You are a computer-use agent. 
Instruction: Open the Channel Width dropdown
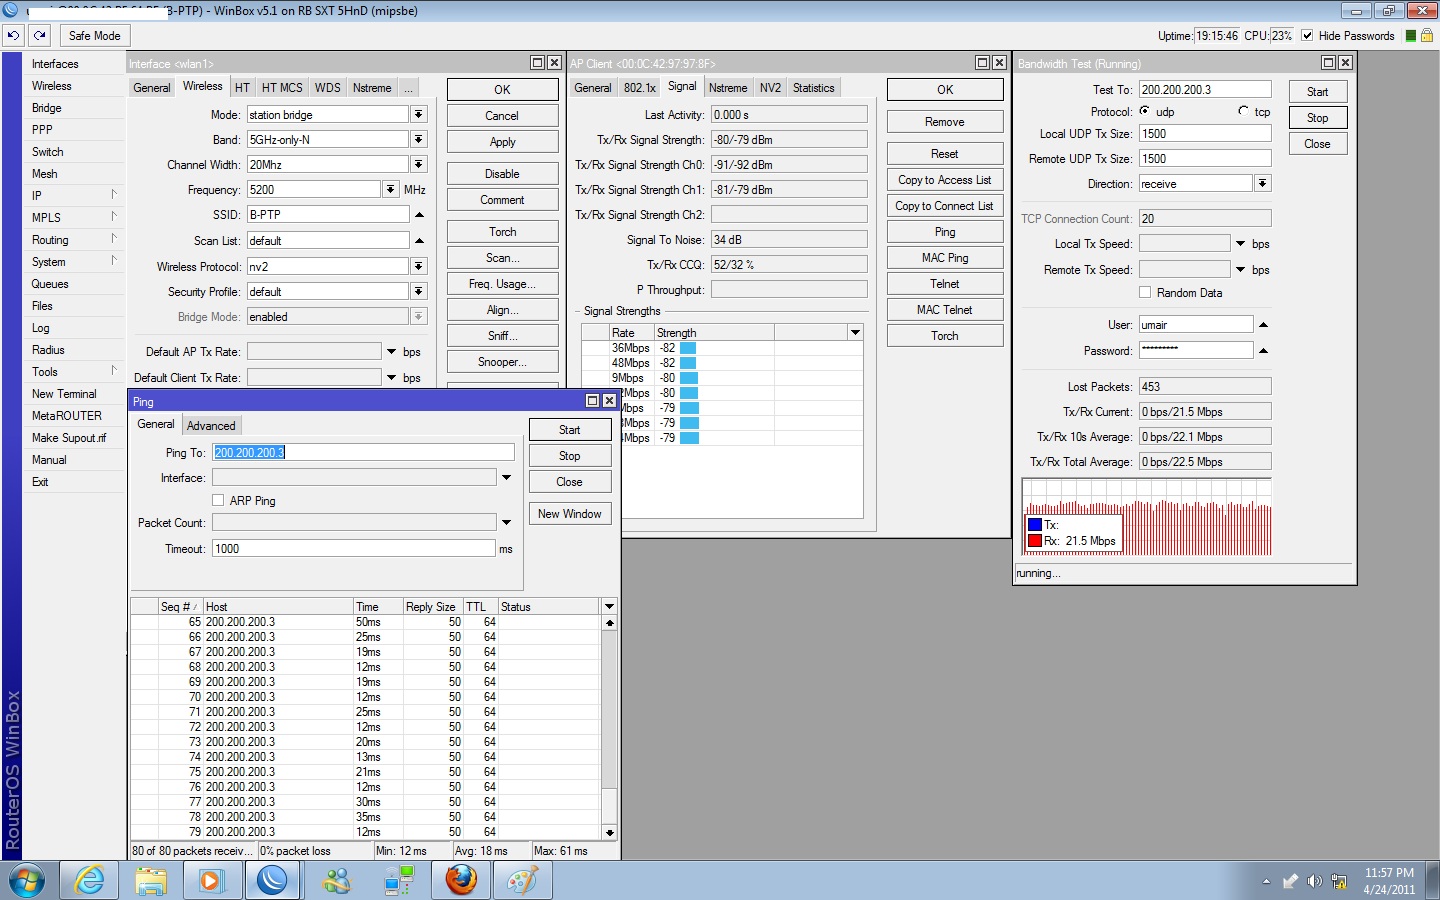pyautogui.click(x=419, y=164)
